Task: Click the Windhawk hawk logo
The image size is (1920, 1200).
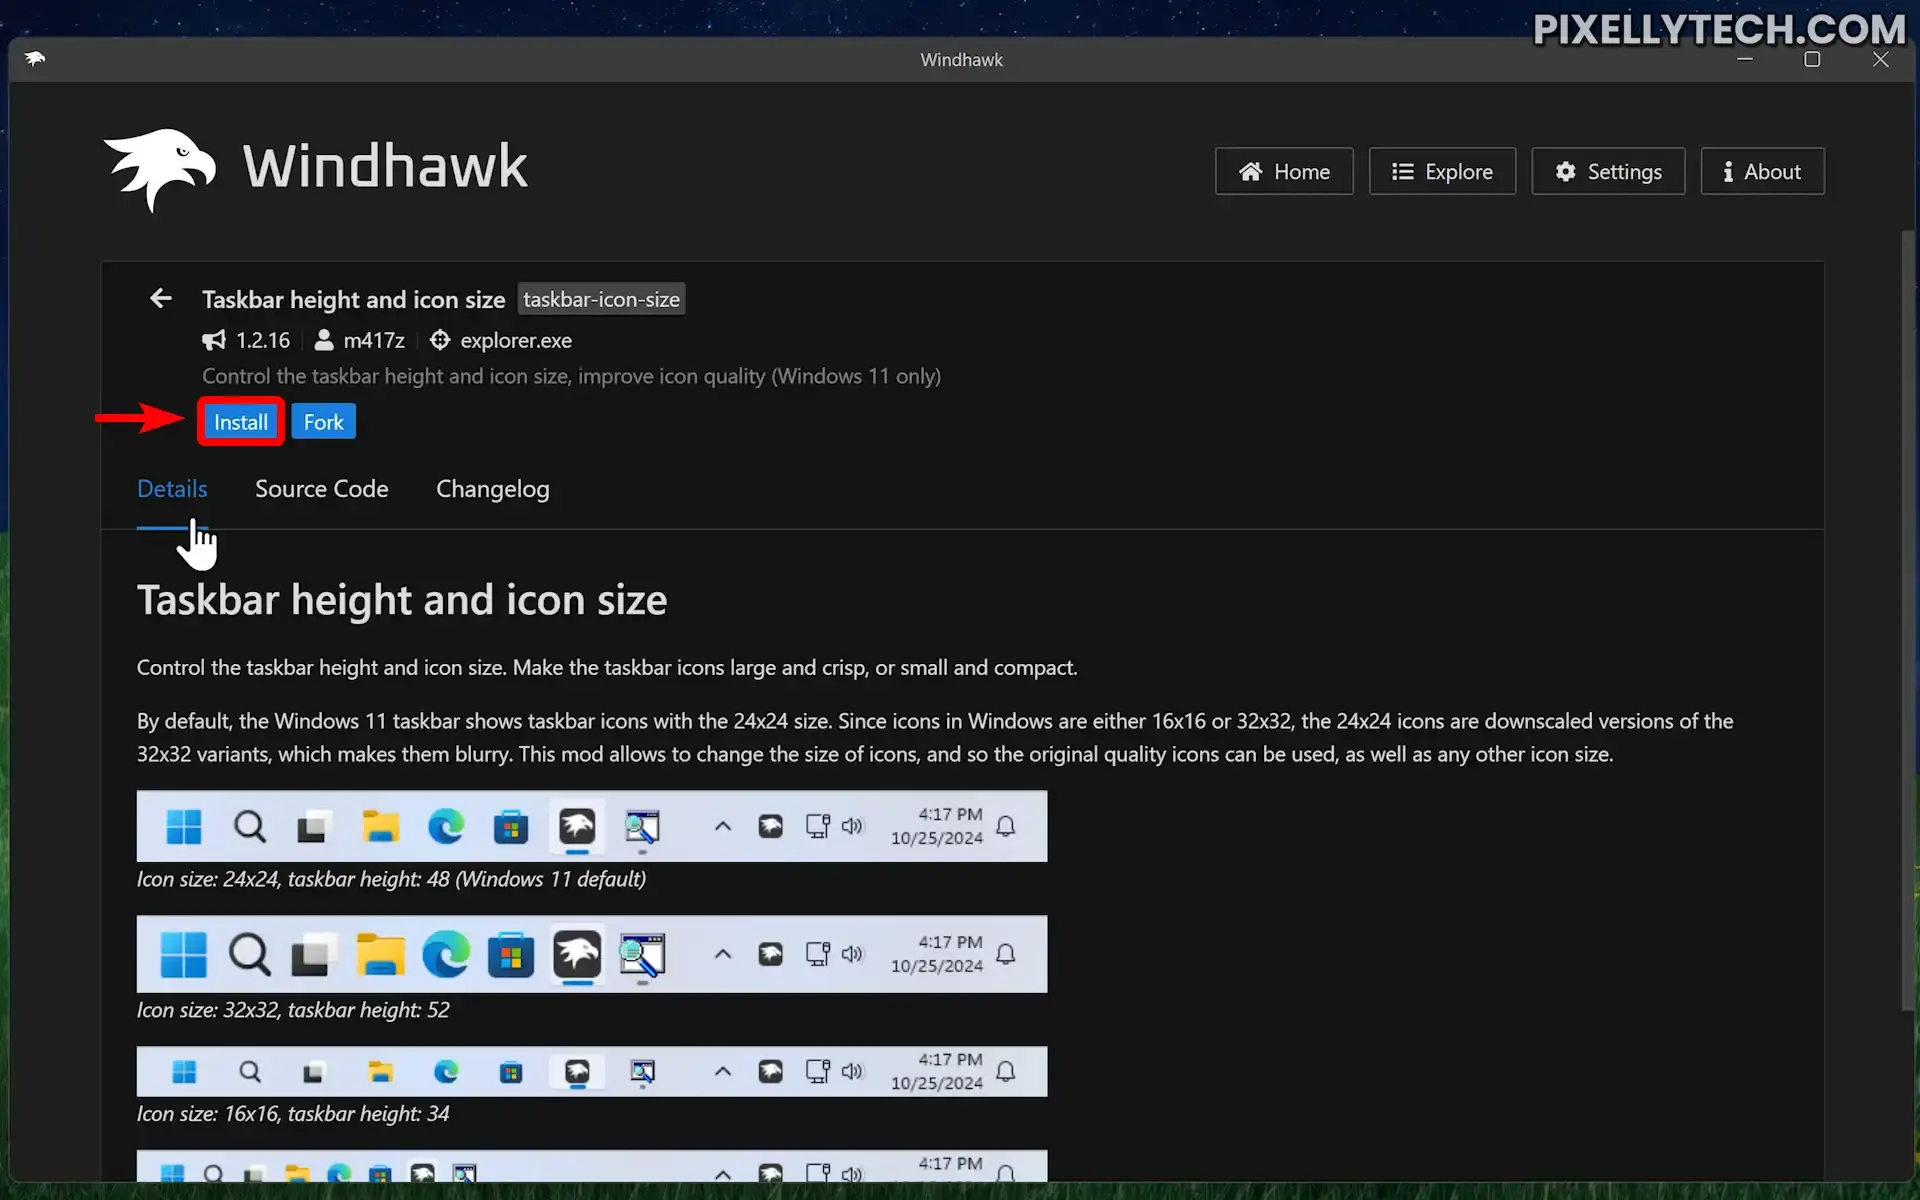Action: pyautogui.click(x=160, y=168)
